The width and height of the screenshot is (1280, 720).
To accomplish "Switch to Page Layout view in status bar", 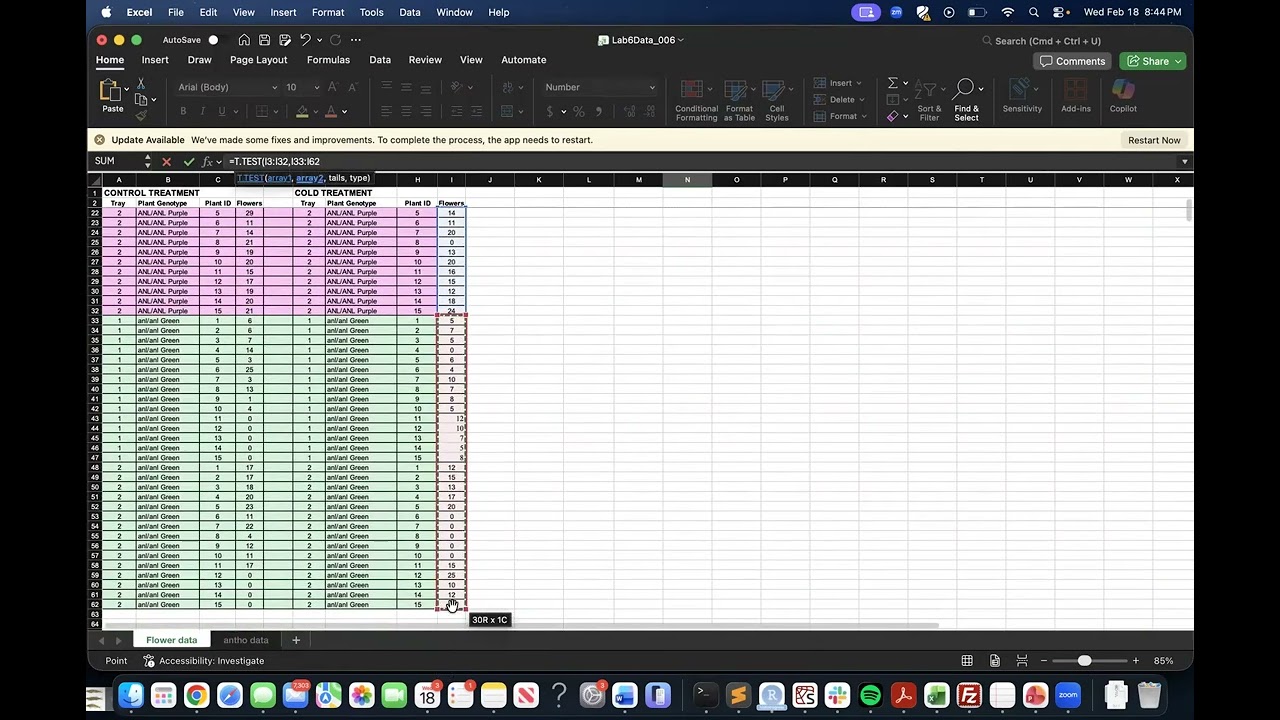I will pos(995,661).
